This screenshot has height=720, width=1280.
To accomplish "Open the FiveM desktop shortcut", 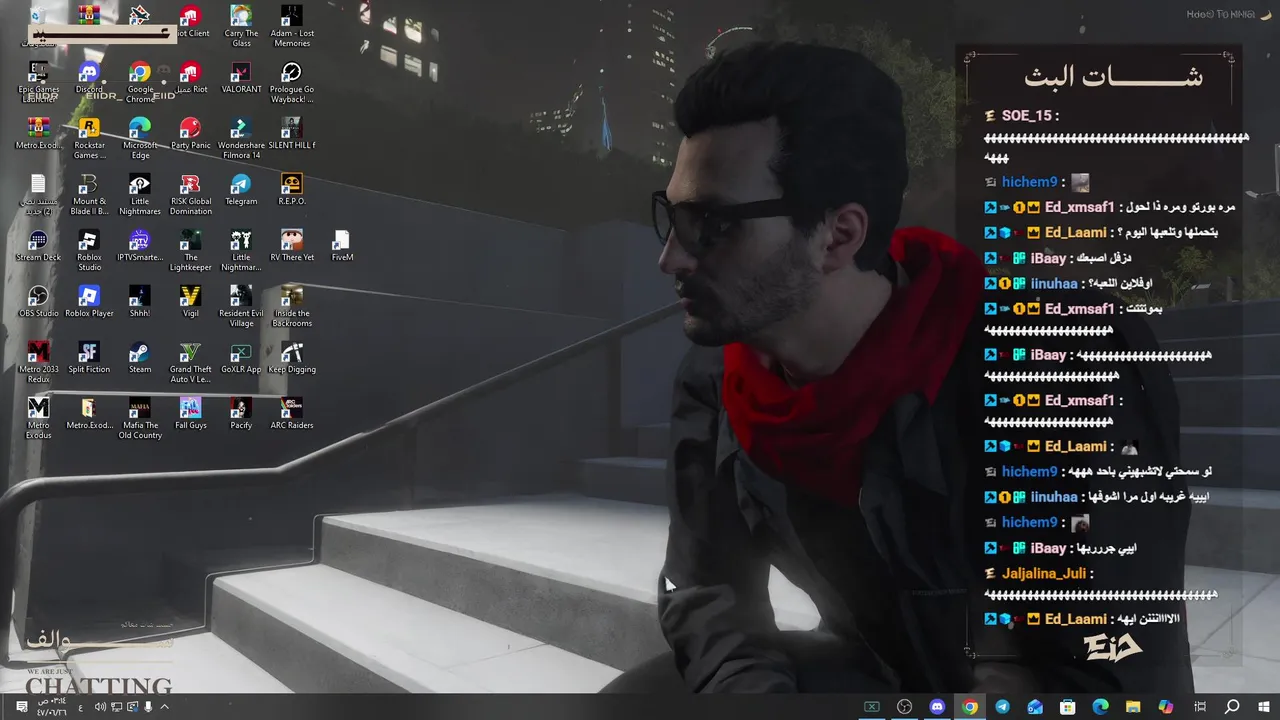I will coord(342,246).
